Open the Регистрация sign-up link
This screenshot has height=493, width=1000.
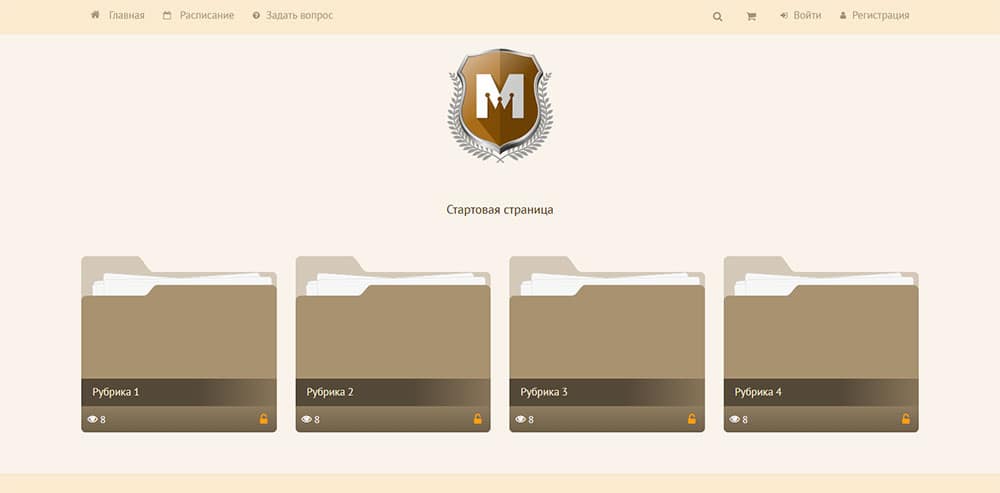point(875,16)
